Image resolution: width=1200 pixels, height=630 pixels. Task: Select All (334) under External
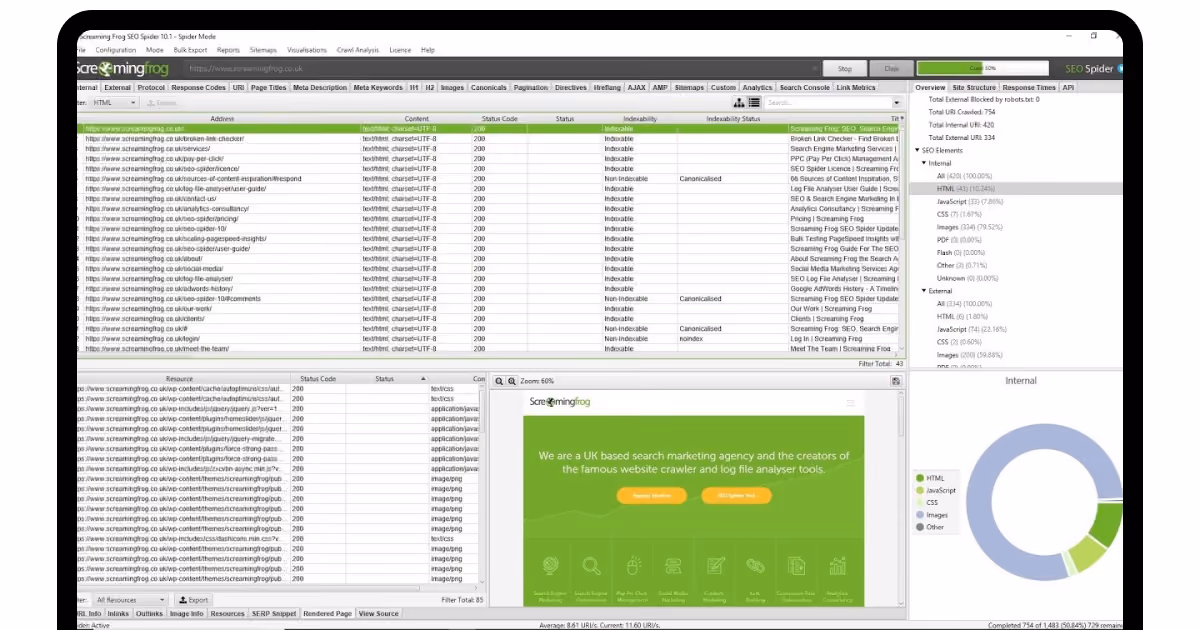964,303
